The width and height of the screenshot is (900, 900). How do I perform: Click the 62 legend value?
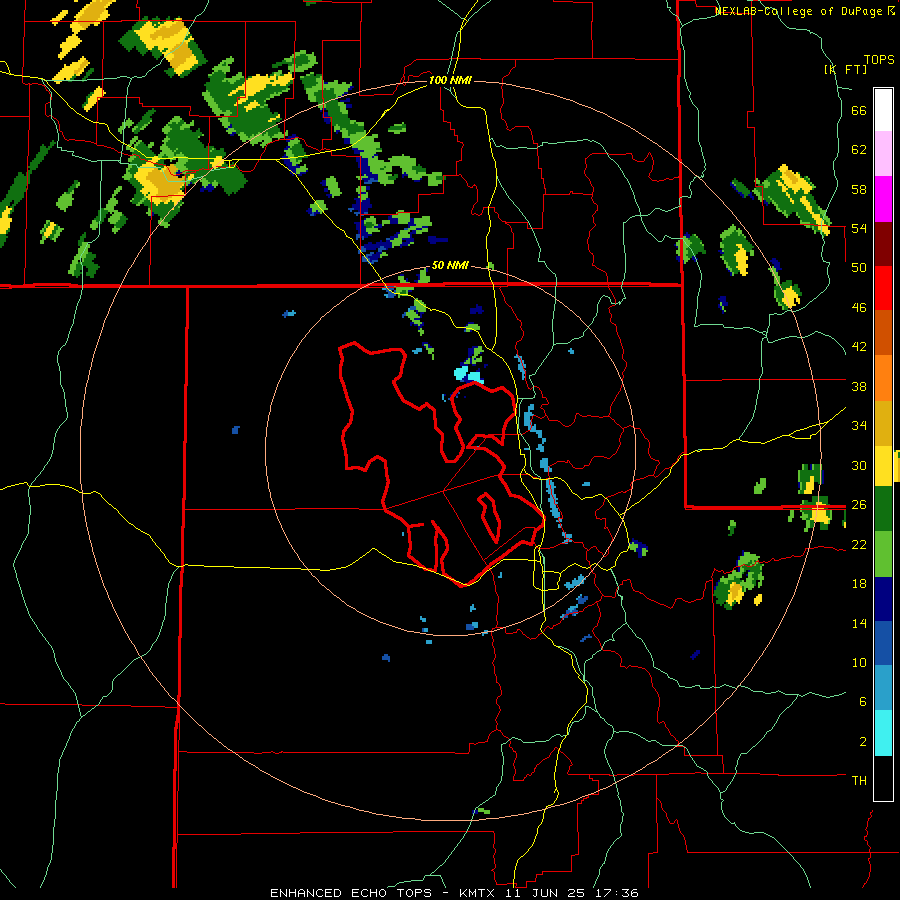point(859,150)
